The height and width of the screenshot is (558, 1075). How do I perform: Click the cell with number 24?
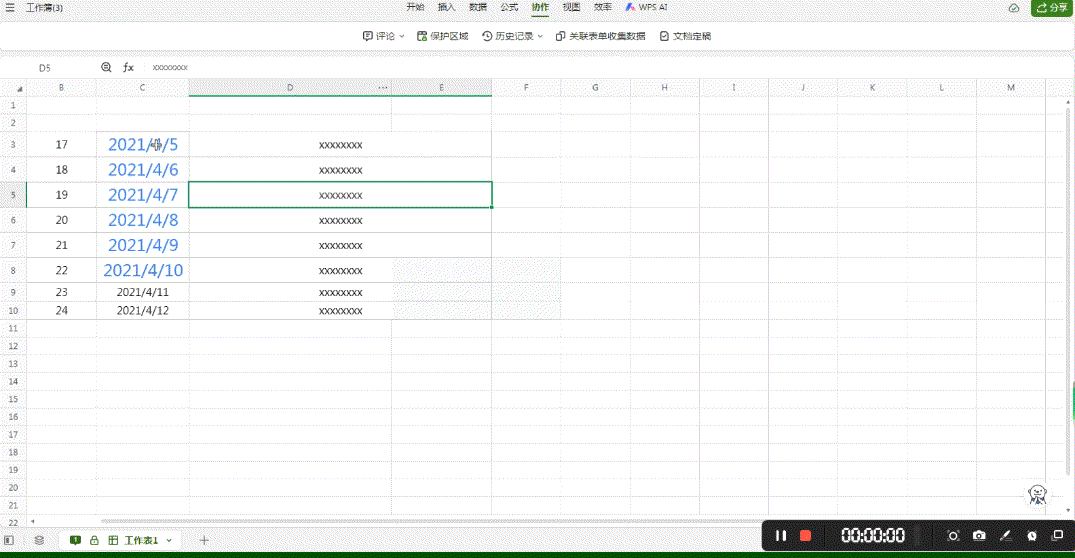(62, 311)
